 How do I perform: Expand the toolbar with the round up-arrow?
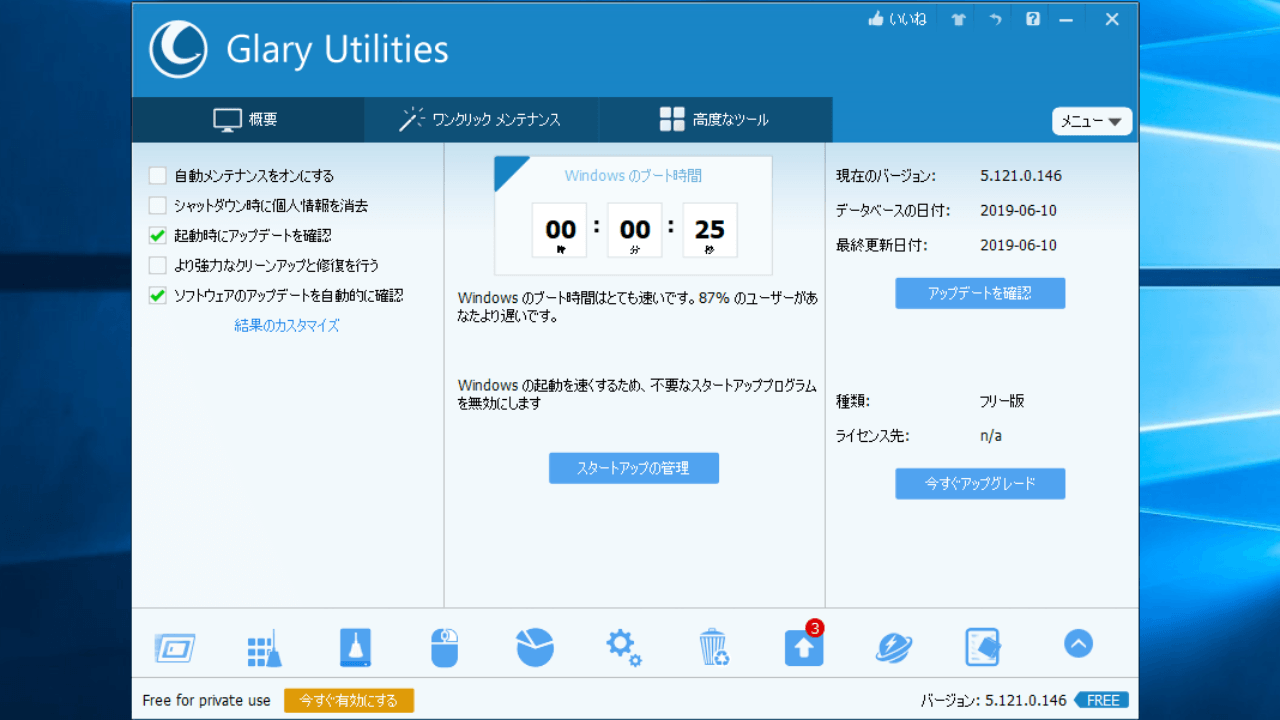click(1078, 643)
